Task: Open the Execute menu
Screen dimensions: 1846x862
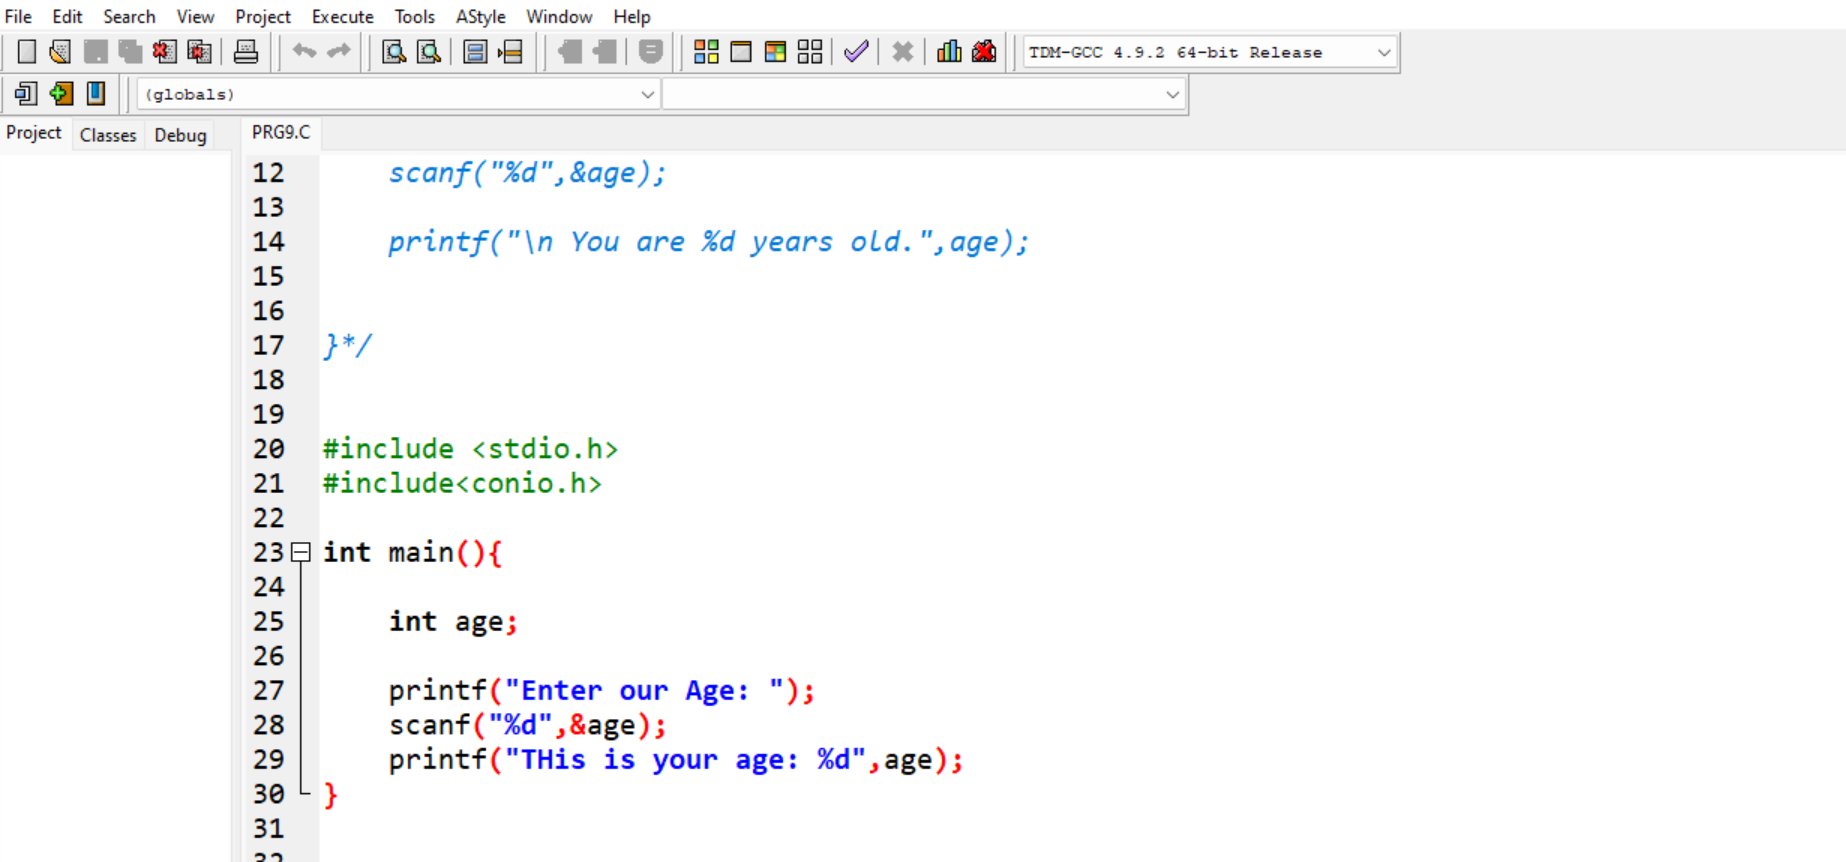Action: pyautogui.click(x=342, y=16)
